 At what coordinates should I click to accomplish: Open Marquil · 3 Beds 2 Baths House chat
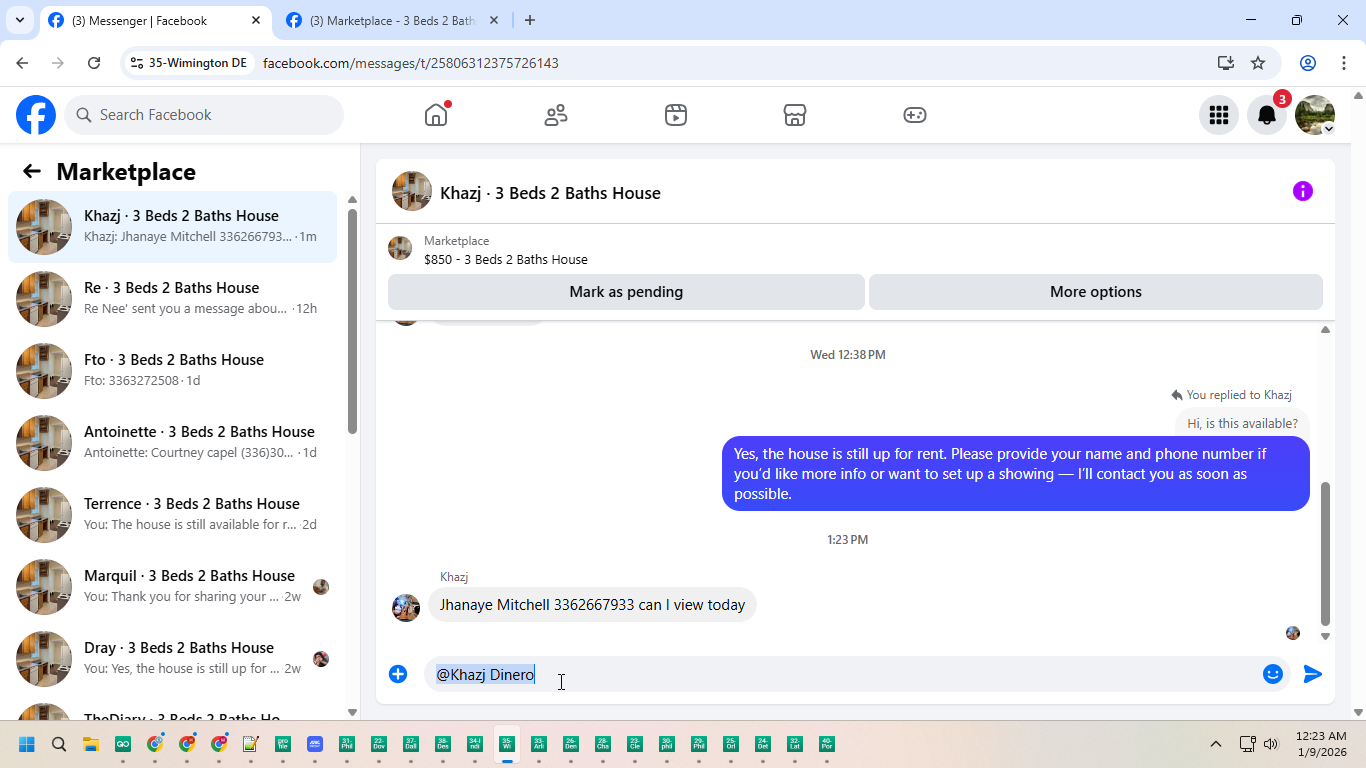[x=172, y=587]
